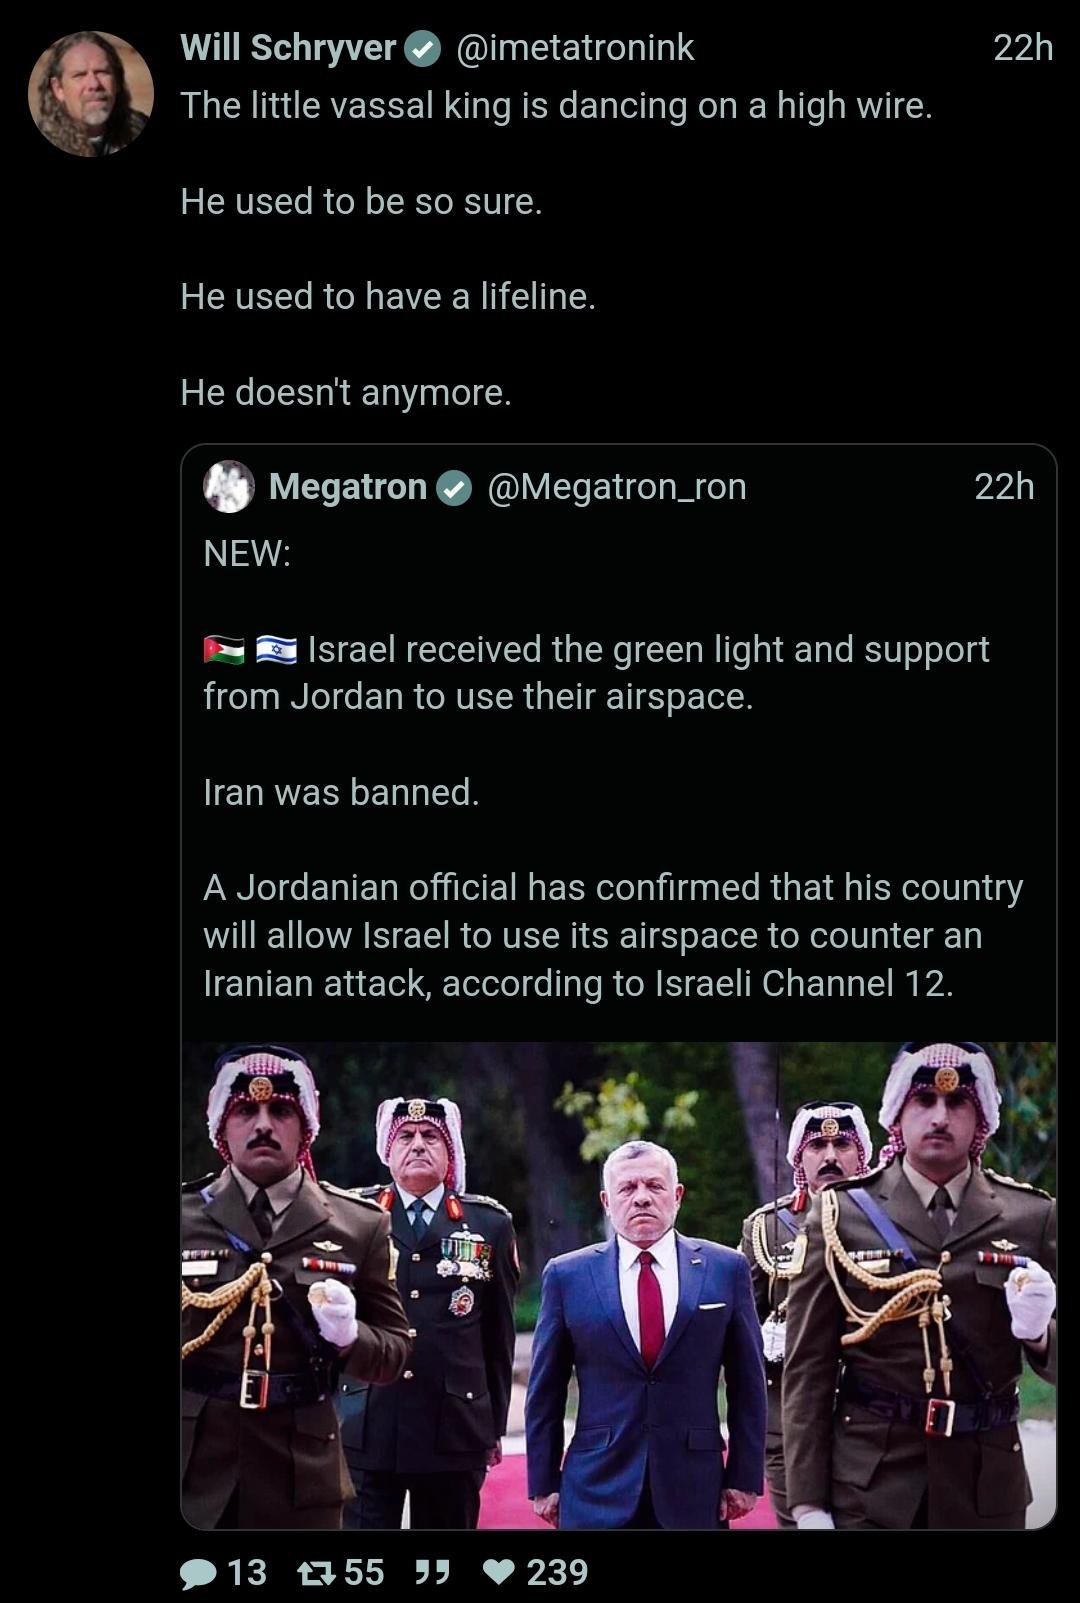Open the quoted tweet text about airspace
Viewport: 1080px width, 1603px height.
click(613, 768)
